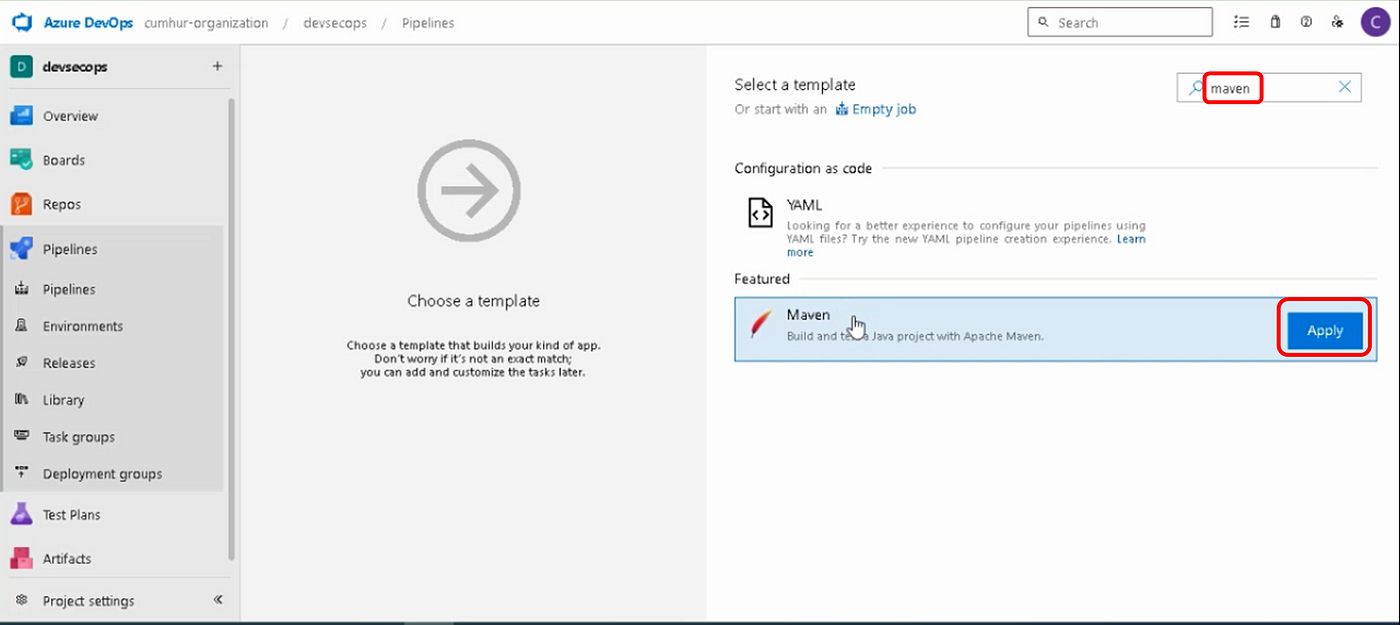Open the Boards icon in sidebar

click(22, 160)
